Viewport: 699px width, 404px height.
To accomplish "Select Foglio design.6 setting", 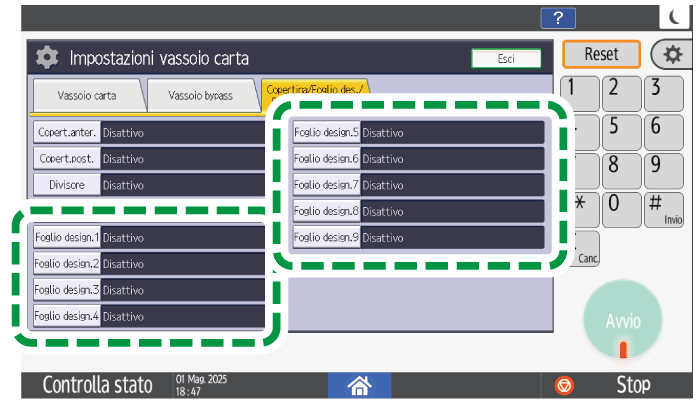I will pos(326,159).
